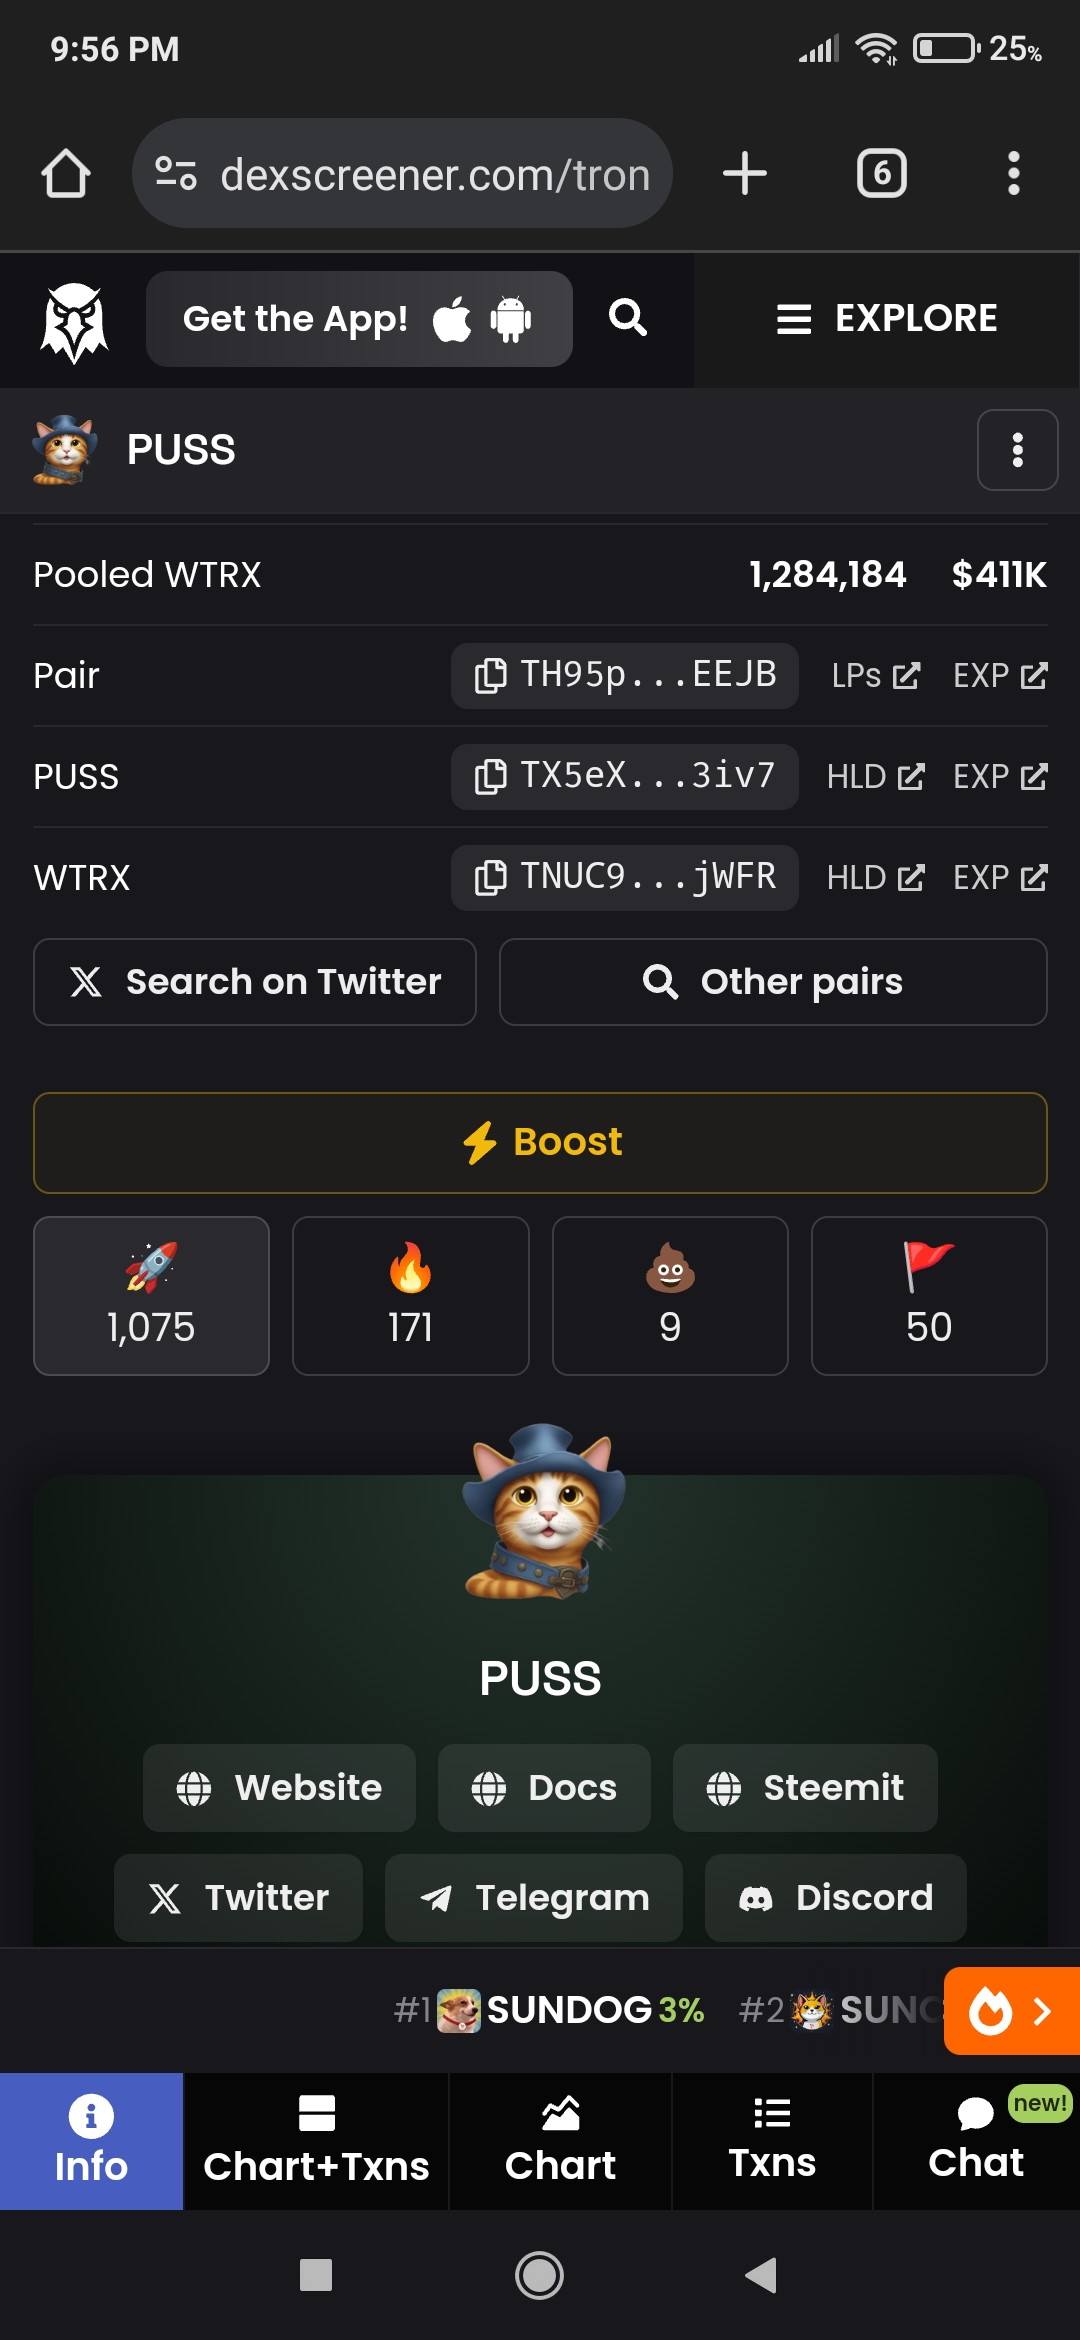Copy the TNUC9...jWFR WTRX address
Image resolution: width=1080 pixels, height=2340 pixels.
click(624, 877)
